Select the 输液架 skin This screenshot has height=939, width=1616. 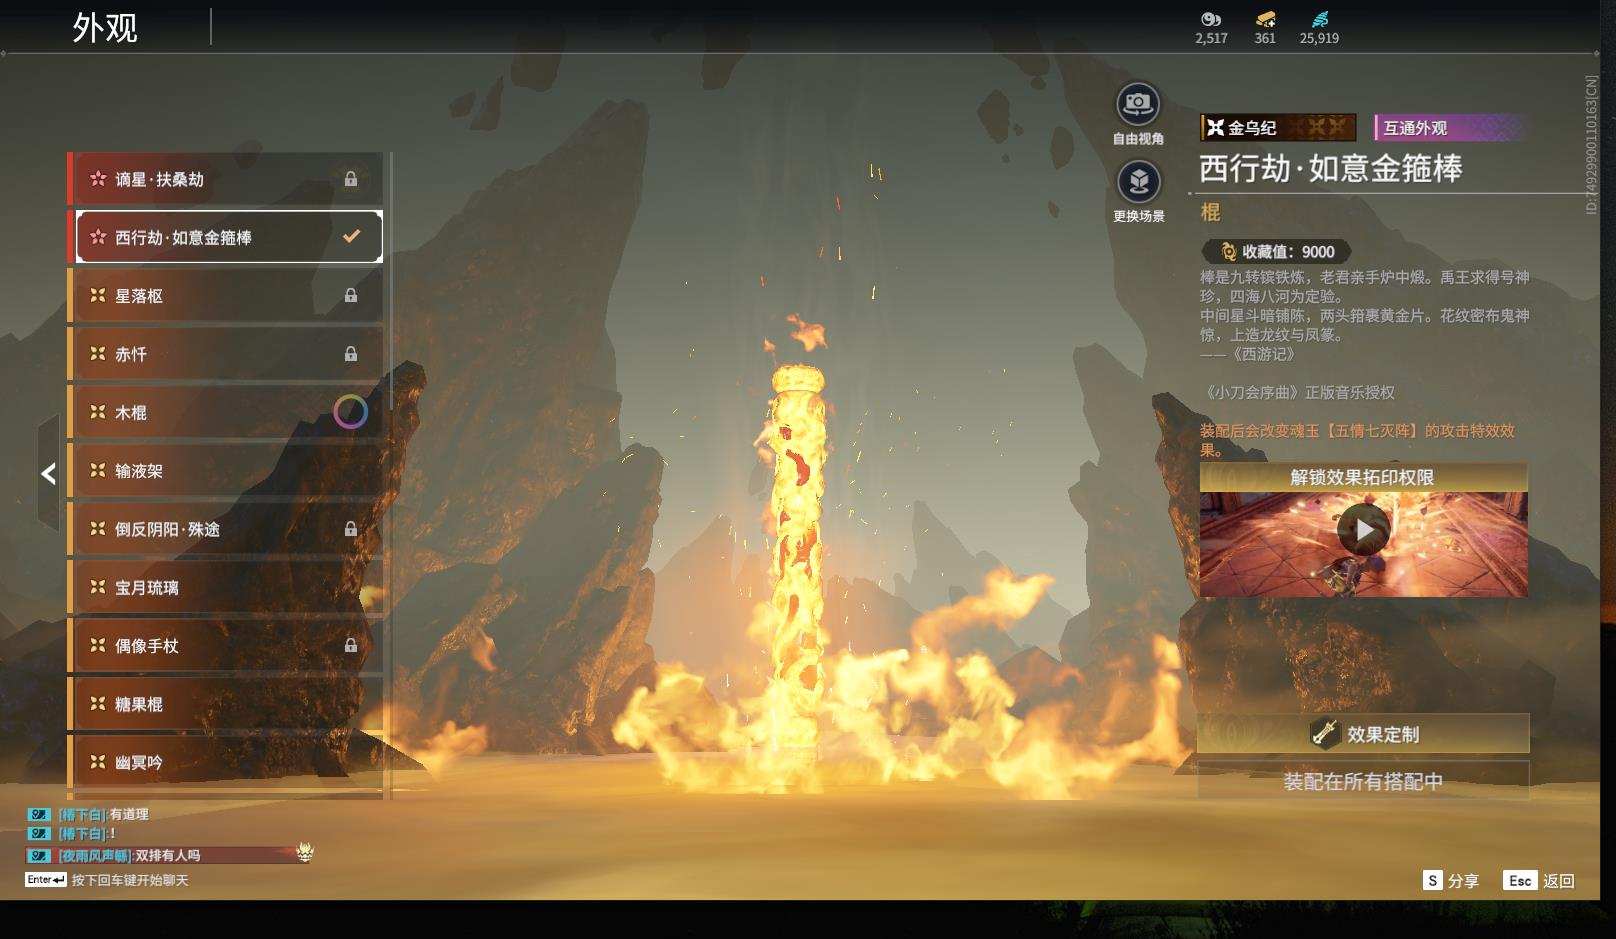click(225, 470)
